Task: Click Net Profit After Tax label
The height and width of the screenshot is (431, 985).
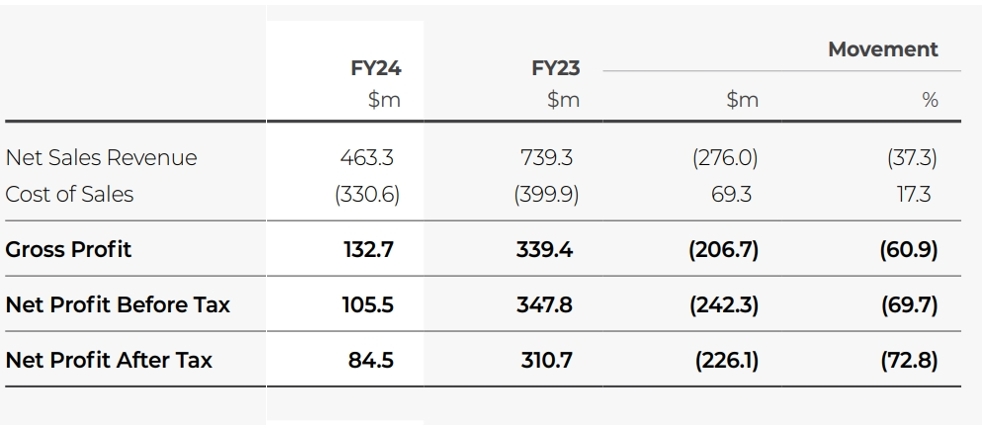Action: click(x=109, y=360)
